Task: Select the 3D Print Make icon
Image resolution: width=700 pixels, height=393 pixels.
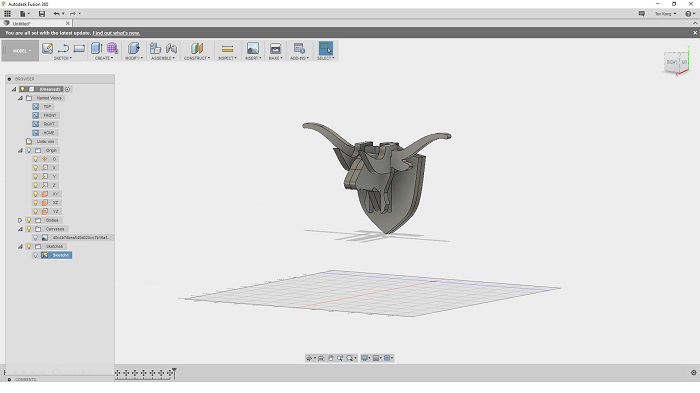Action: tap(275, 48)
